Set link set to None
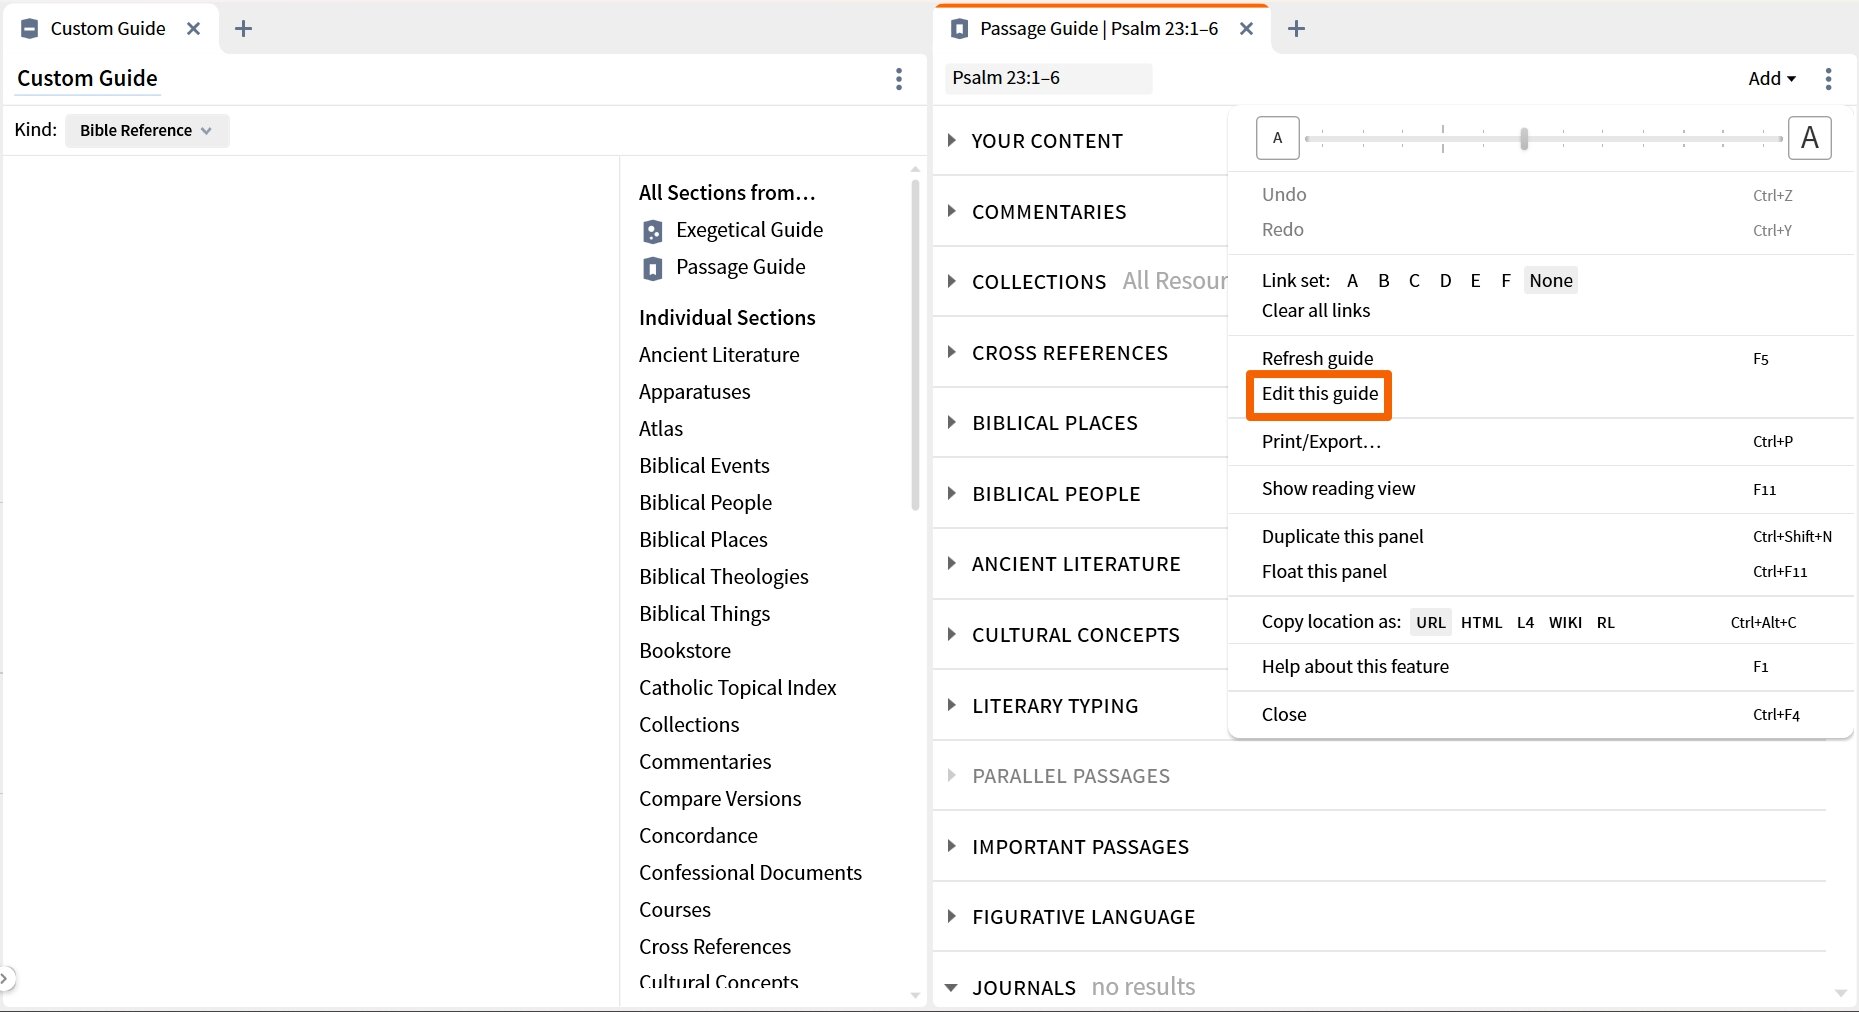 [x=1550, y=281]
